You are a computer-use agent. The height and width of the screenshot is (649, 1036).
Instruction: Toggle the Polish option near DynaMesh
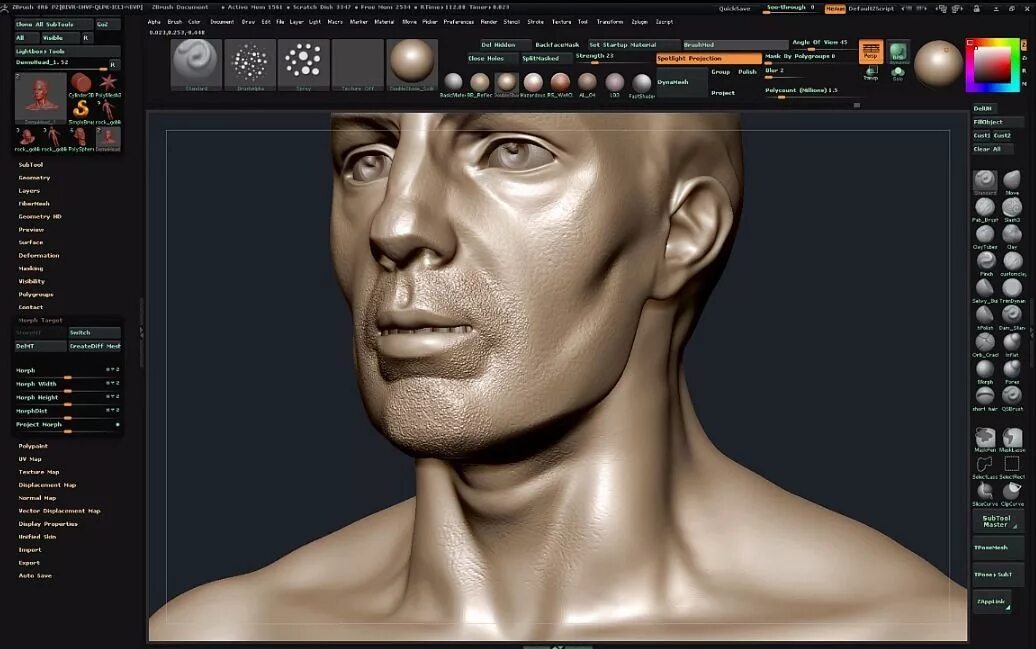[747, 71]
